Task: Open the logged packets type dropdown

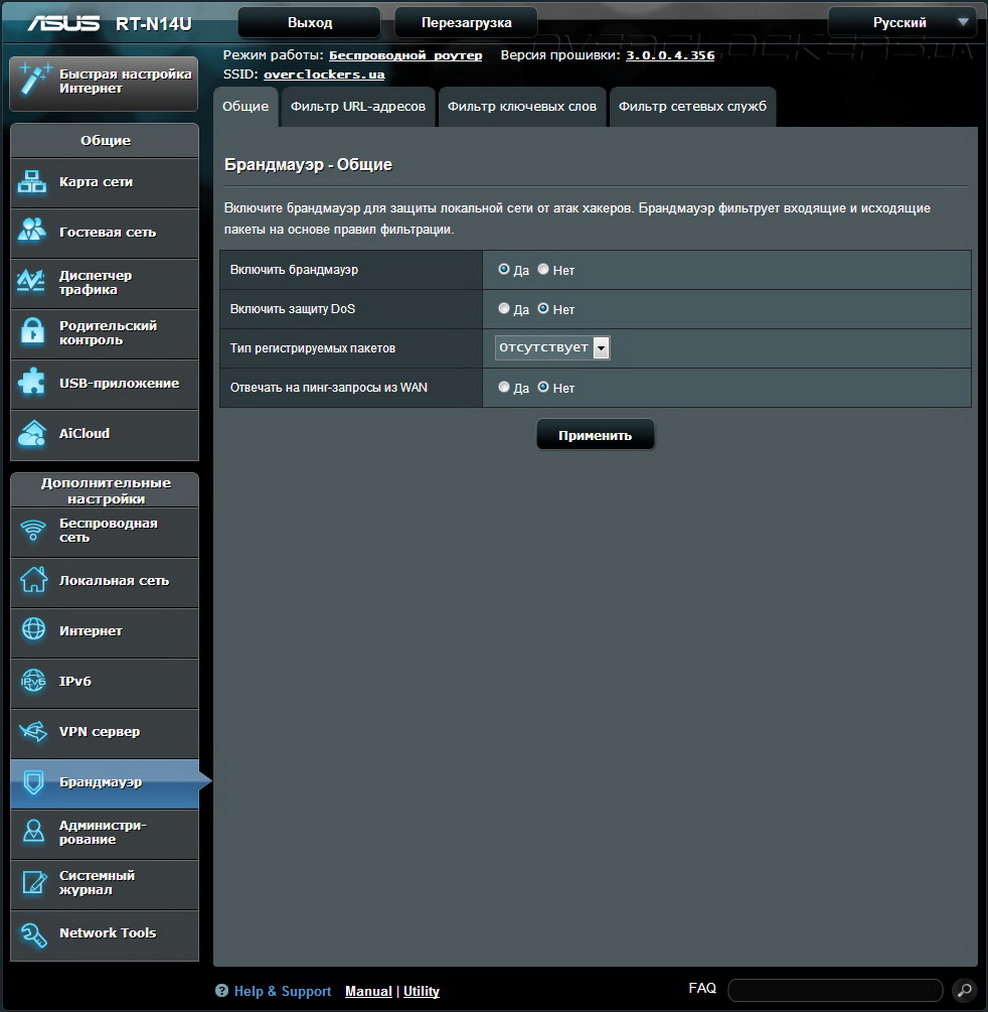Action: pos(552,347)
